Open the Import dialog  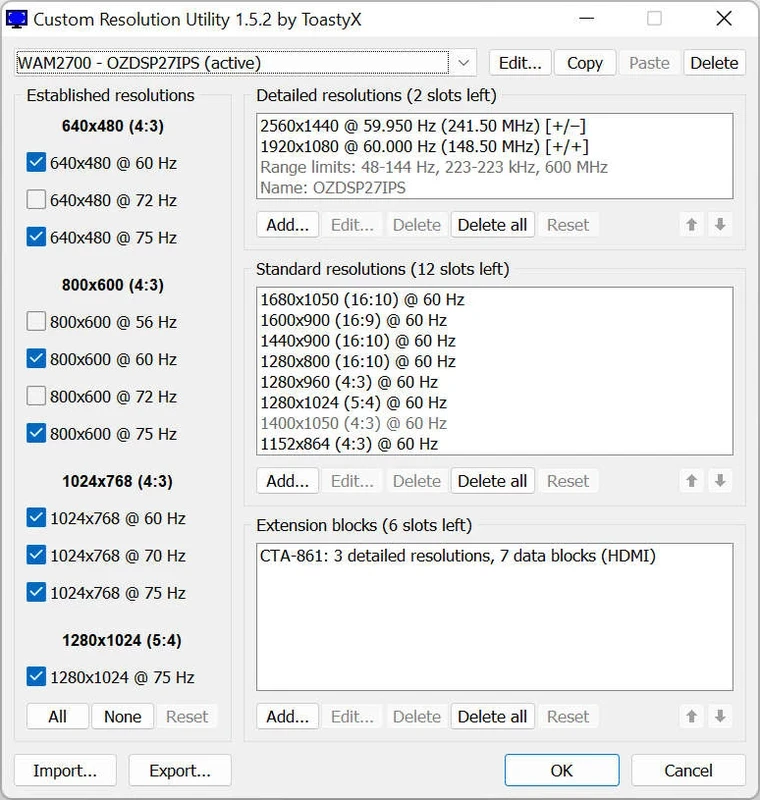[x=65, y=770]
